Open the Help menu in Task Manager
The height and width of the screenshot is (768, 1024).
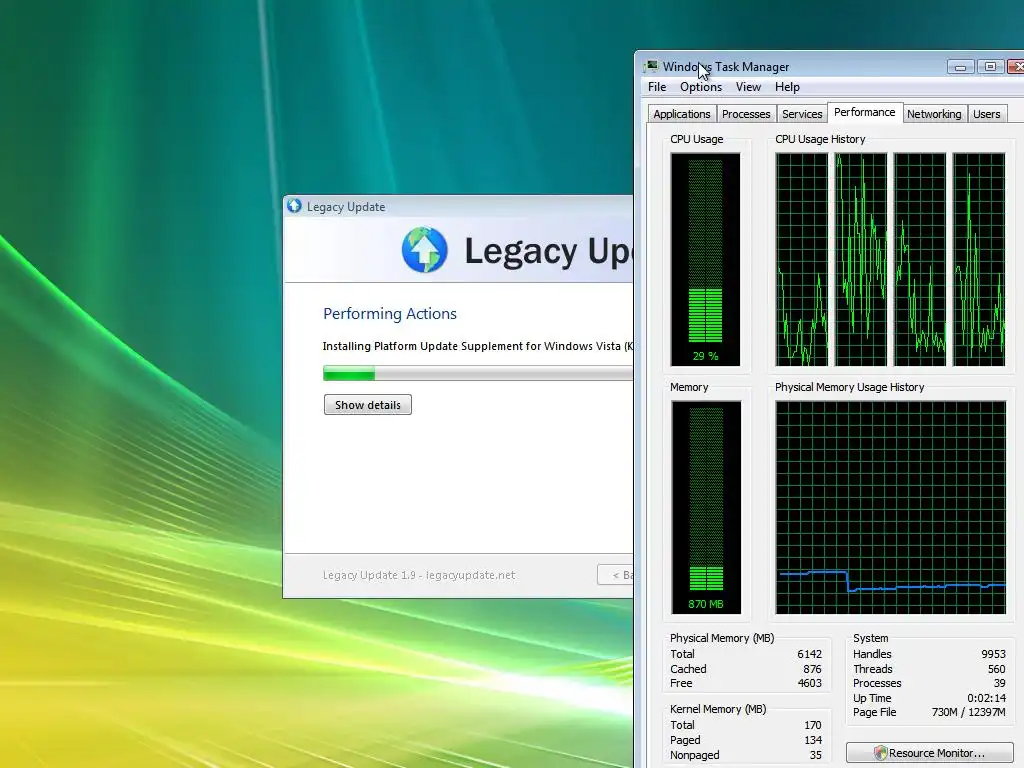tap(787, 87)
